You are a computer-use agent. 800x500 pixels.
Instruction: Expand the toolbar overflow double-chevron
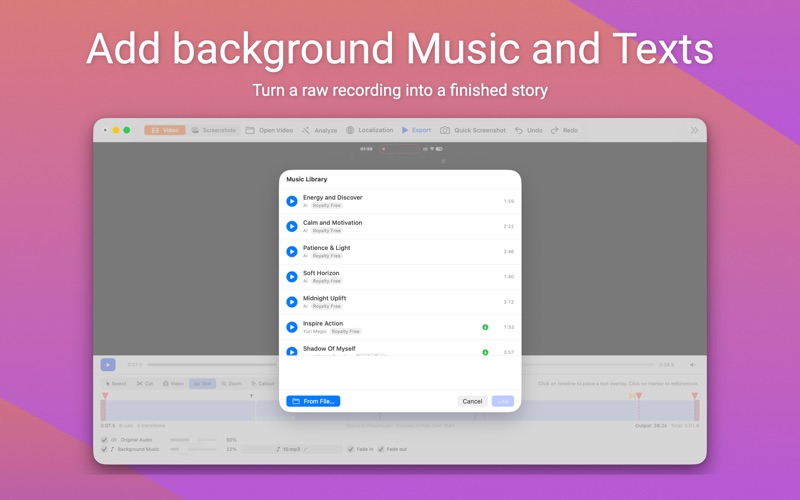pyautogui.click(x=694, y=130)
